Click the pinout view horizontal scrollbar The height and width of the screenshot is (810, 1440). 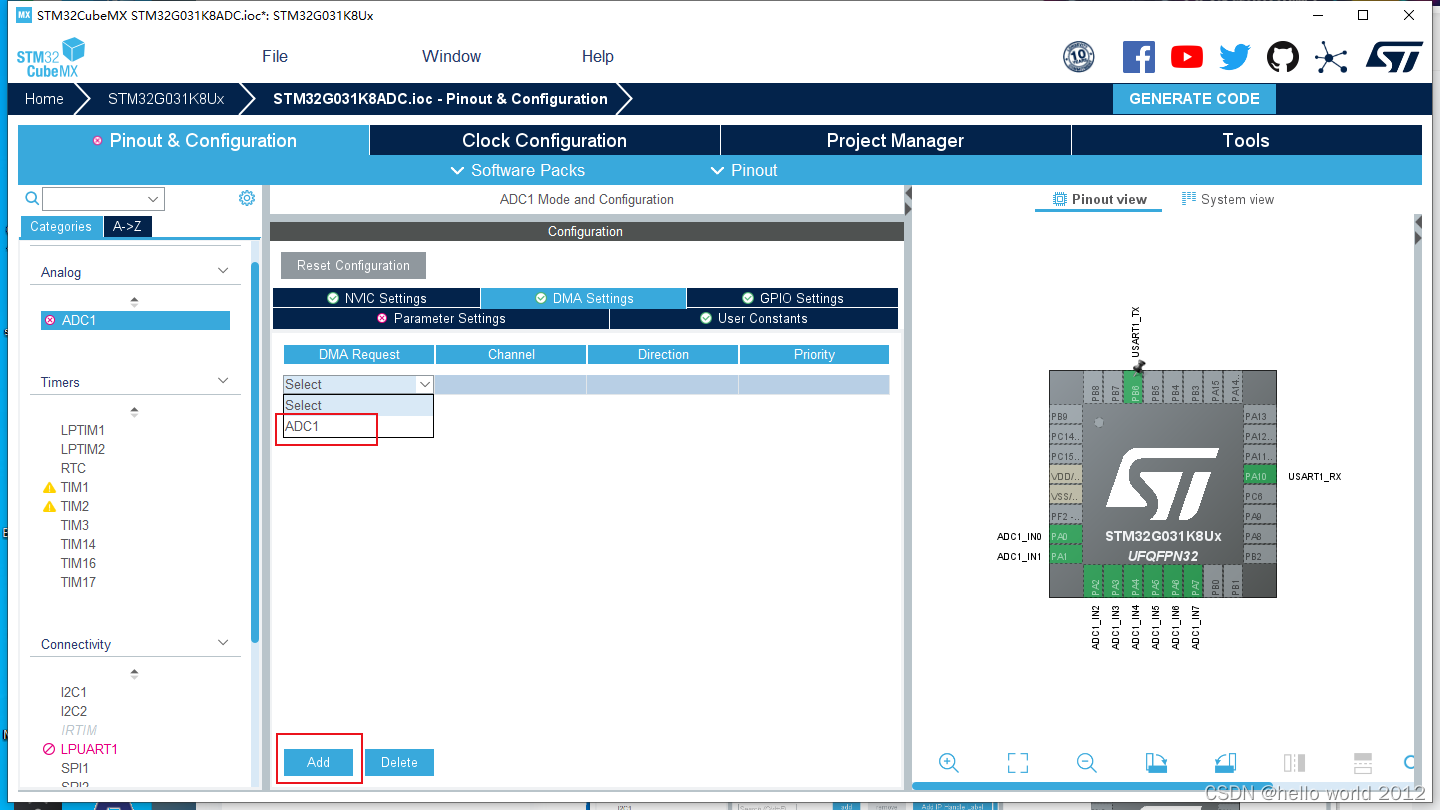click(x=1092, y=786)
